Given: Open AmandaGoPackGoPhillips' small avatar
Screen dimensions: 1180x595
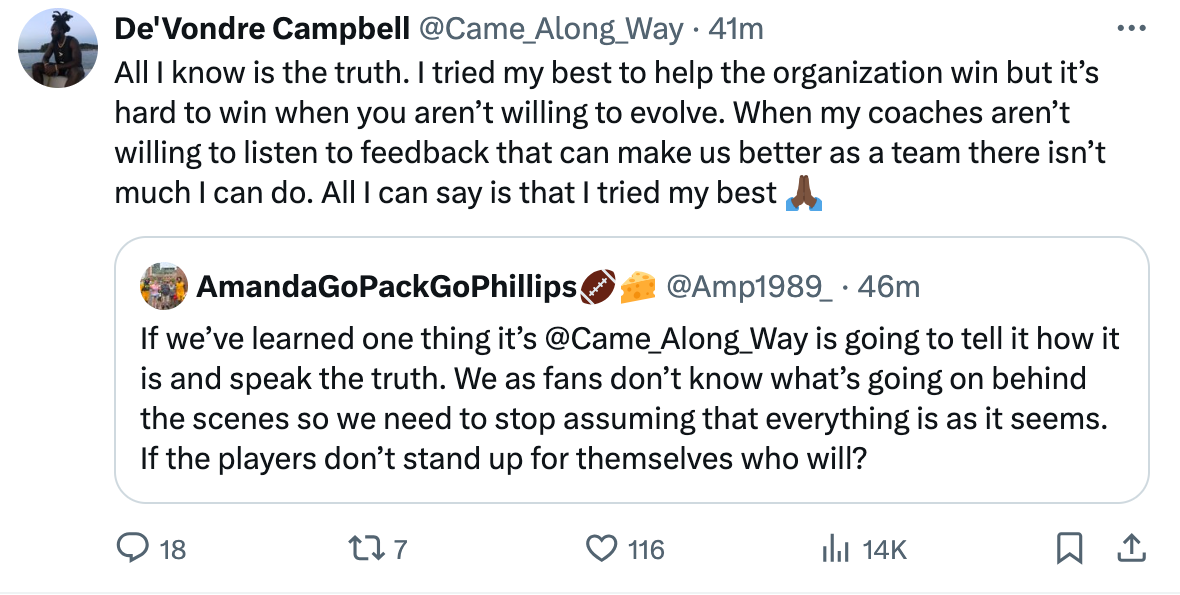Looking at the screenshot, I should 166,287.
